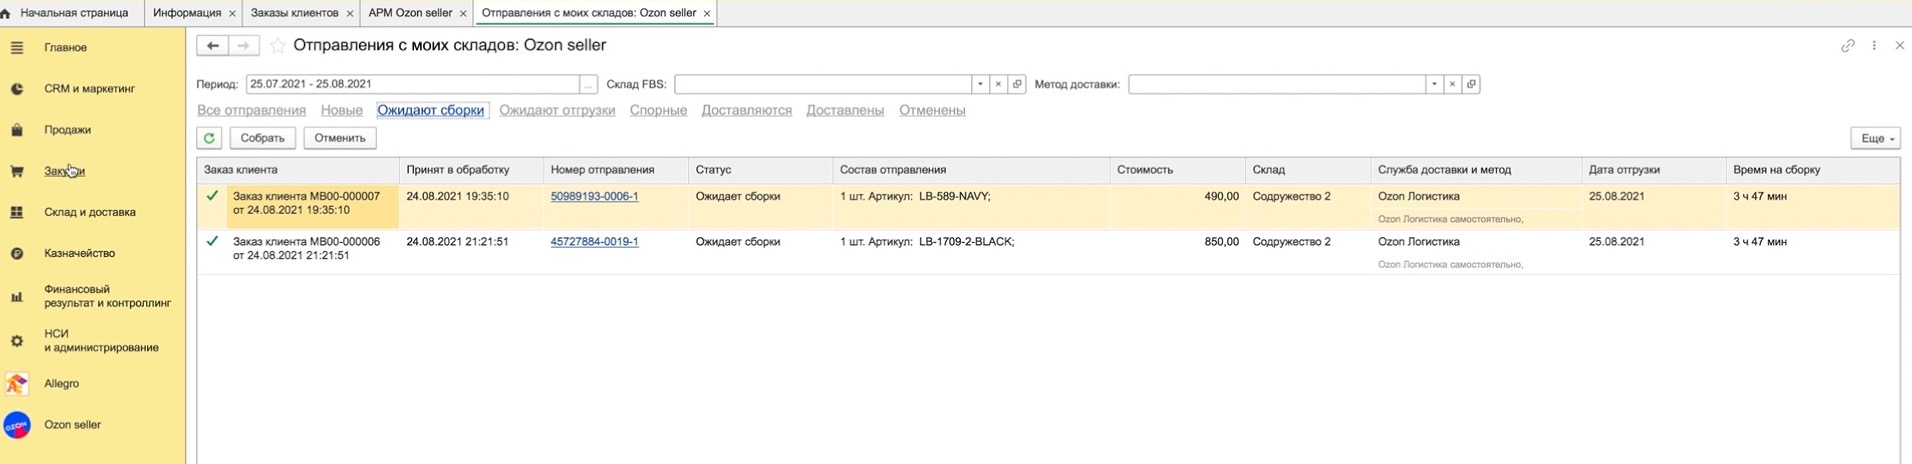This screenshot has width=1912, height=464.
Task: Open the Продажи section
Action: pos(67,130)
